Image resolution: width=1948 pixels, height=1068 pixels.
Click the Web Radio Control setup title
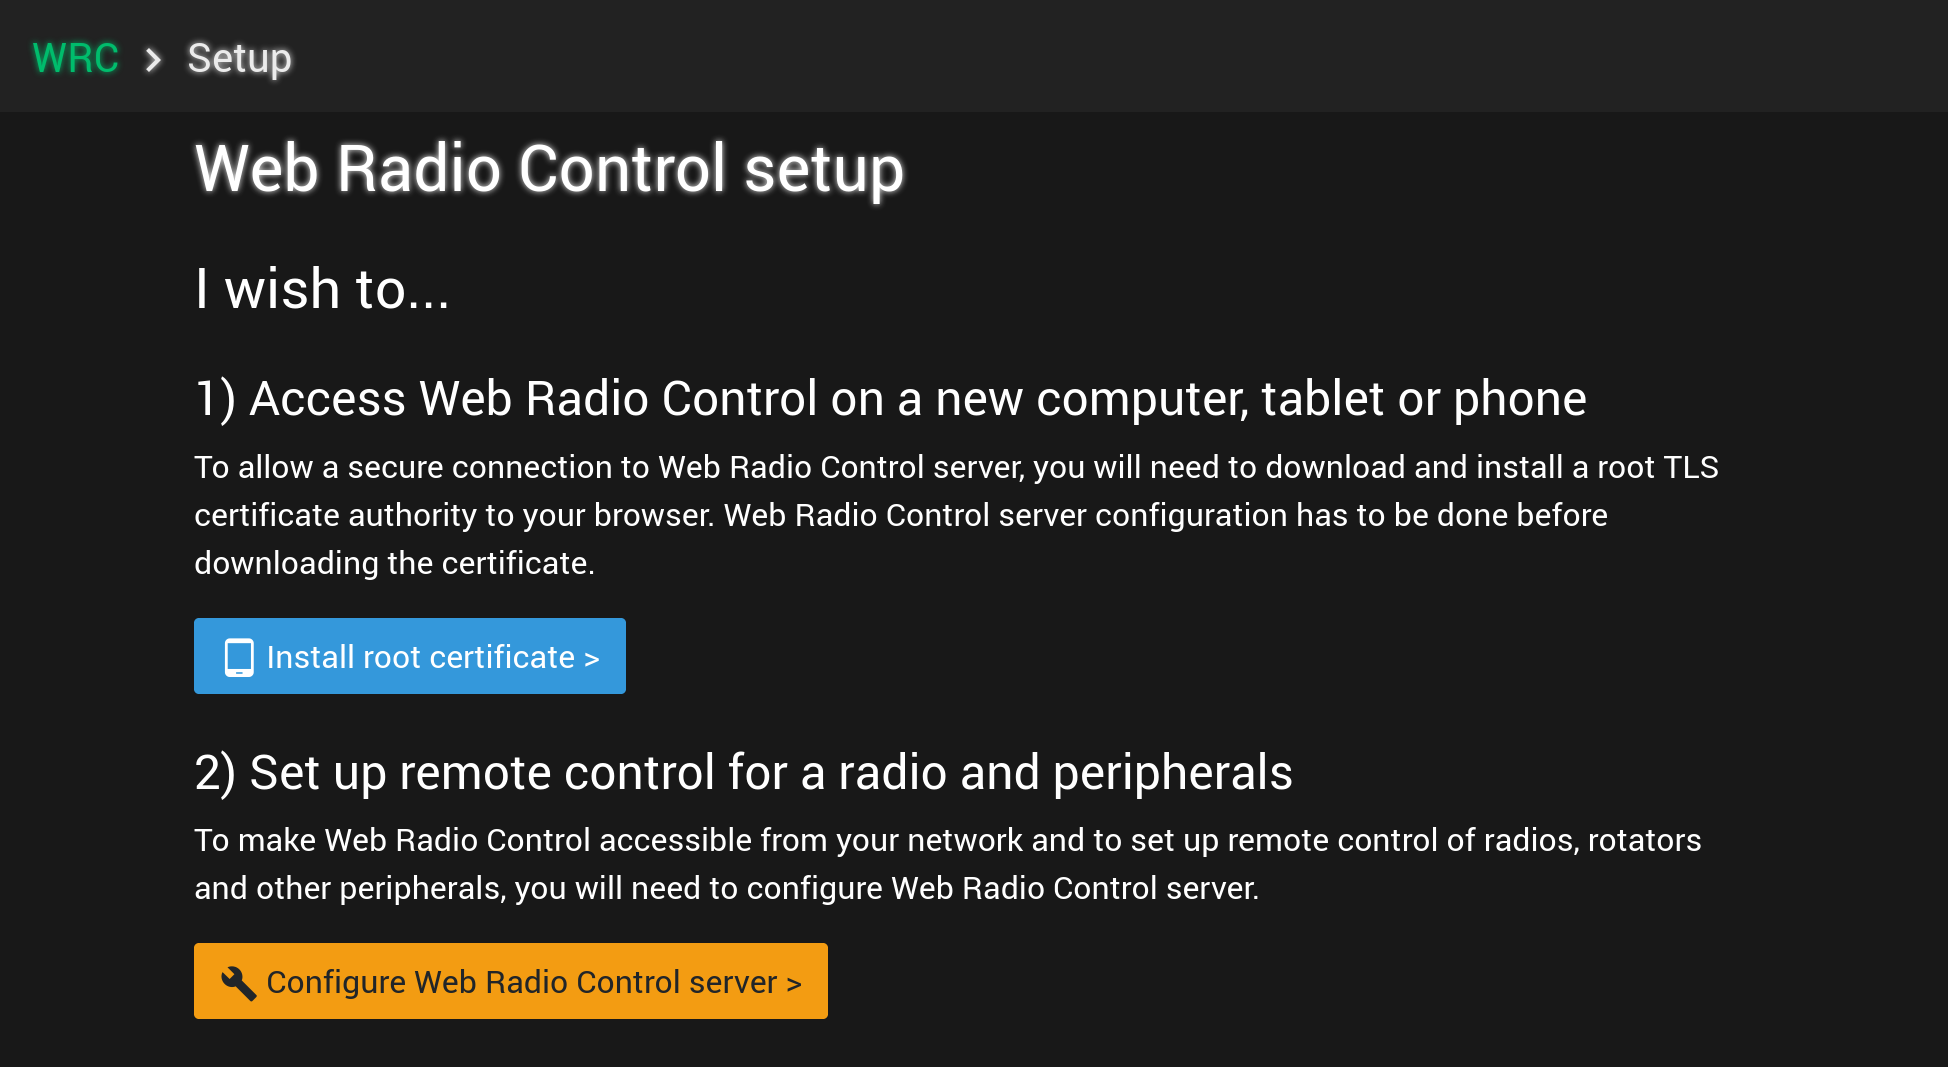click(x=549, y=168)
